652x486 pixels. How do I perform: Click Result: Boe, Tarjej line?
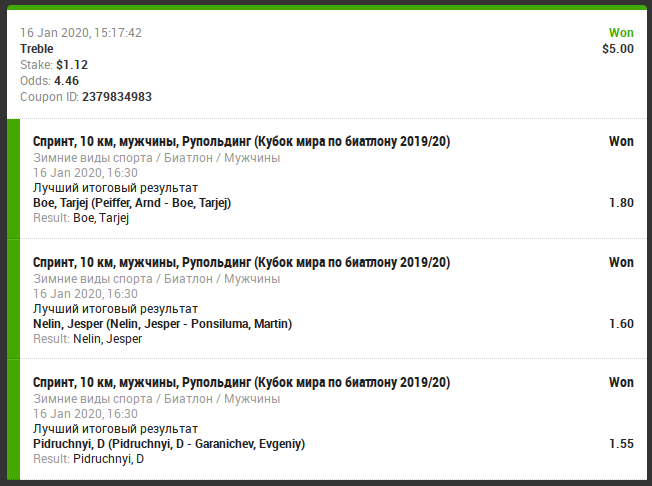(81, 218)
